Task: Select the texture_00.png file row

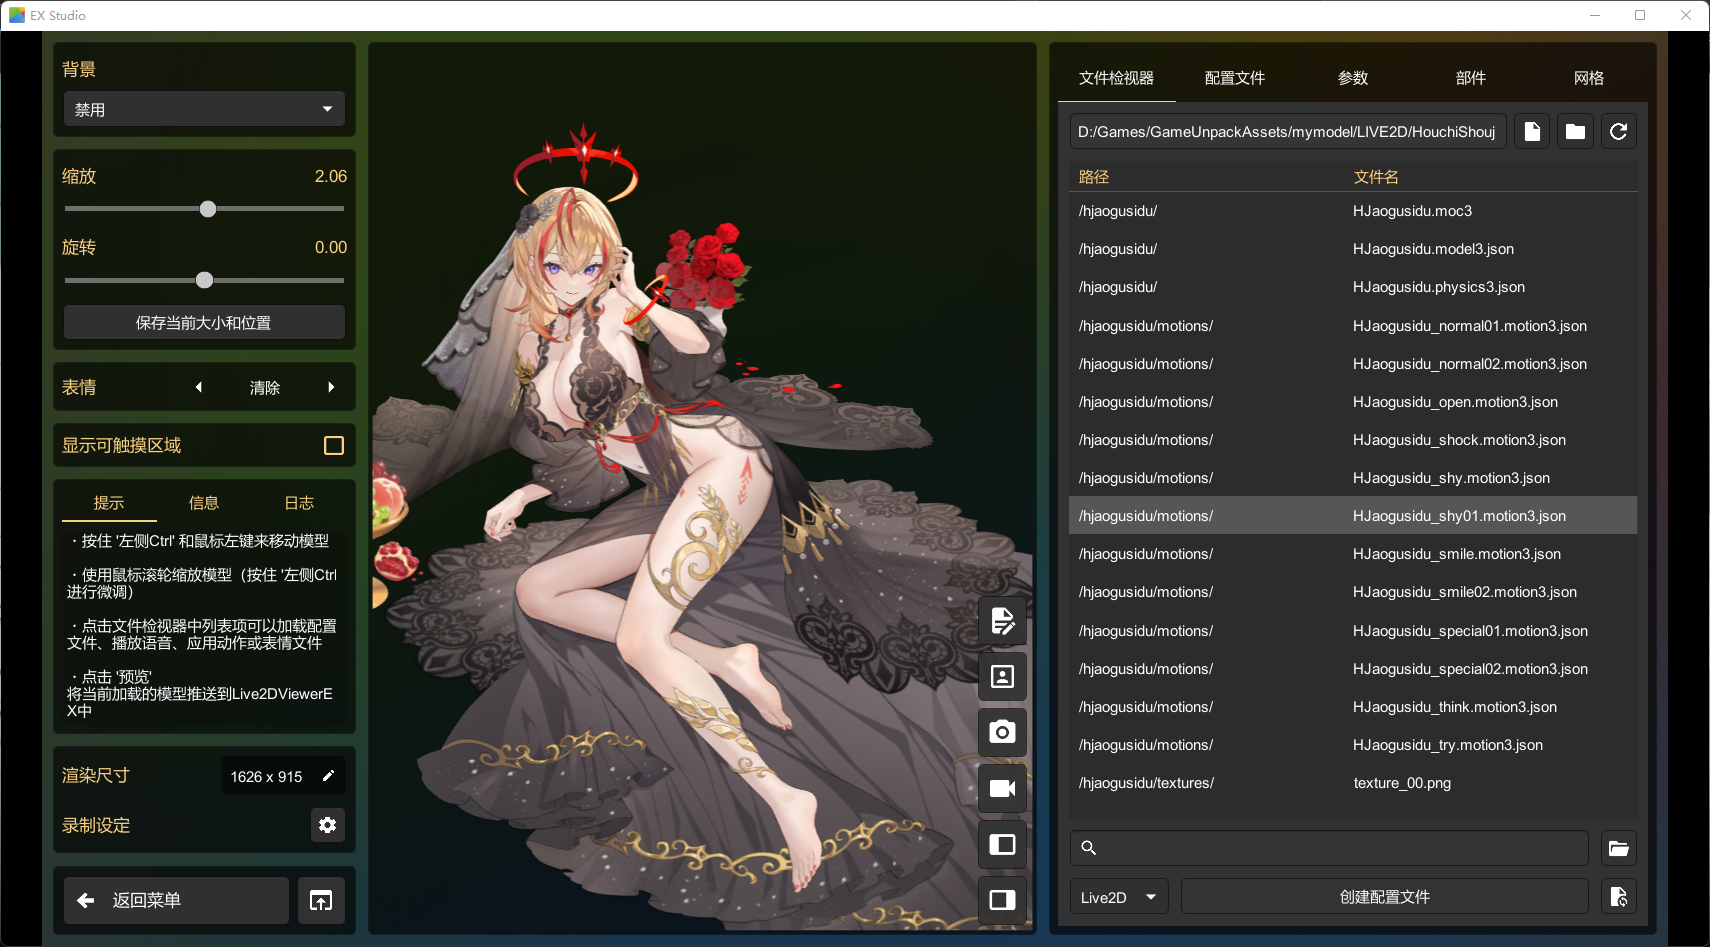Action: click(x=1353, y=783)
